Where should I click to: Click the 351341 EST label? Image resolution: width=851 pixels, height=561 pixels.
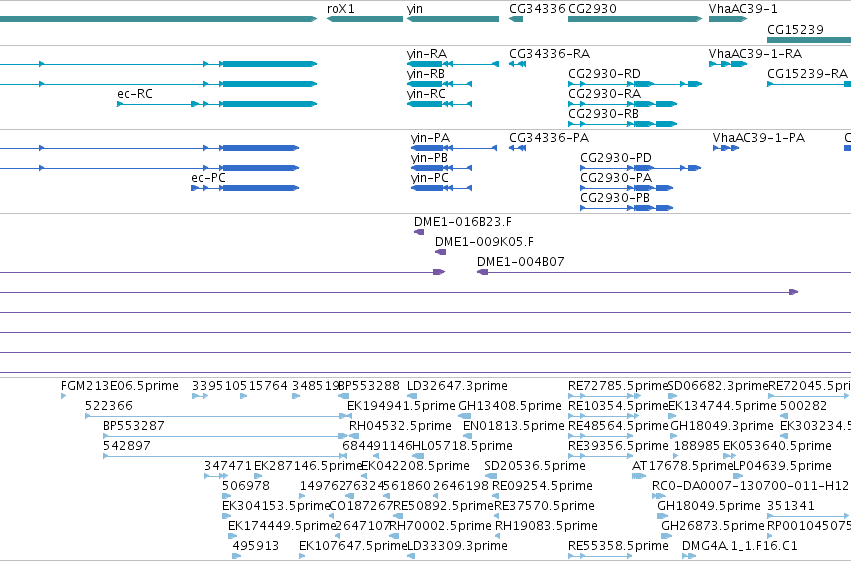click(791, 506)
